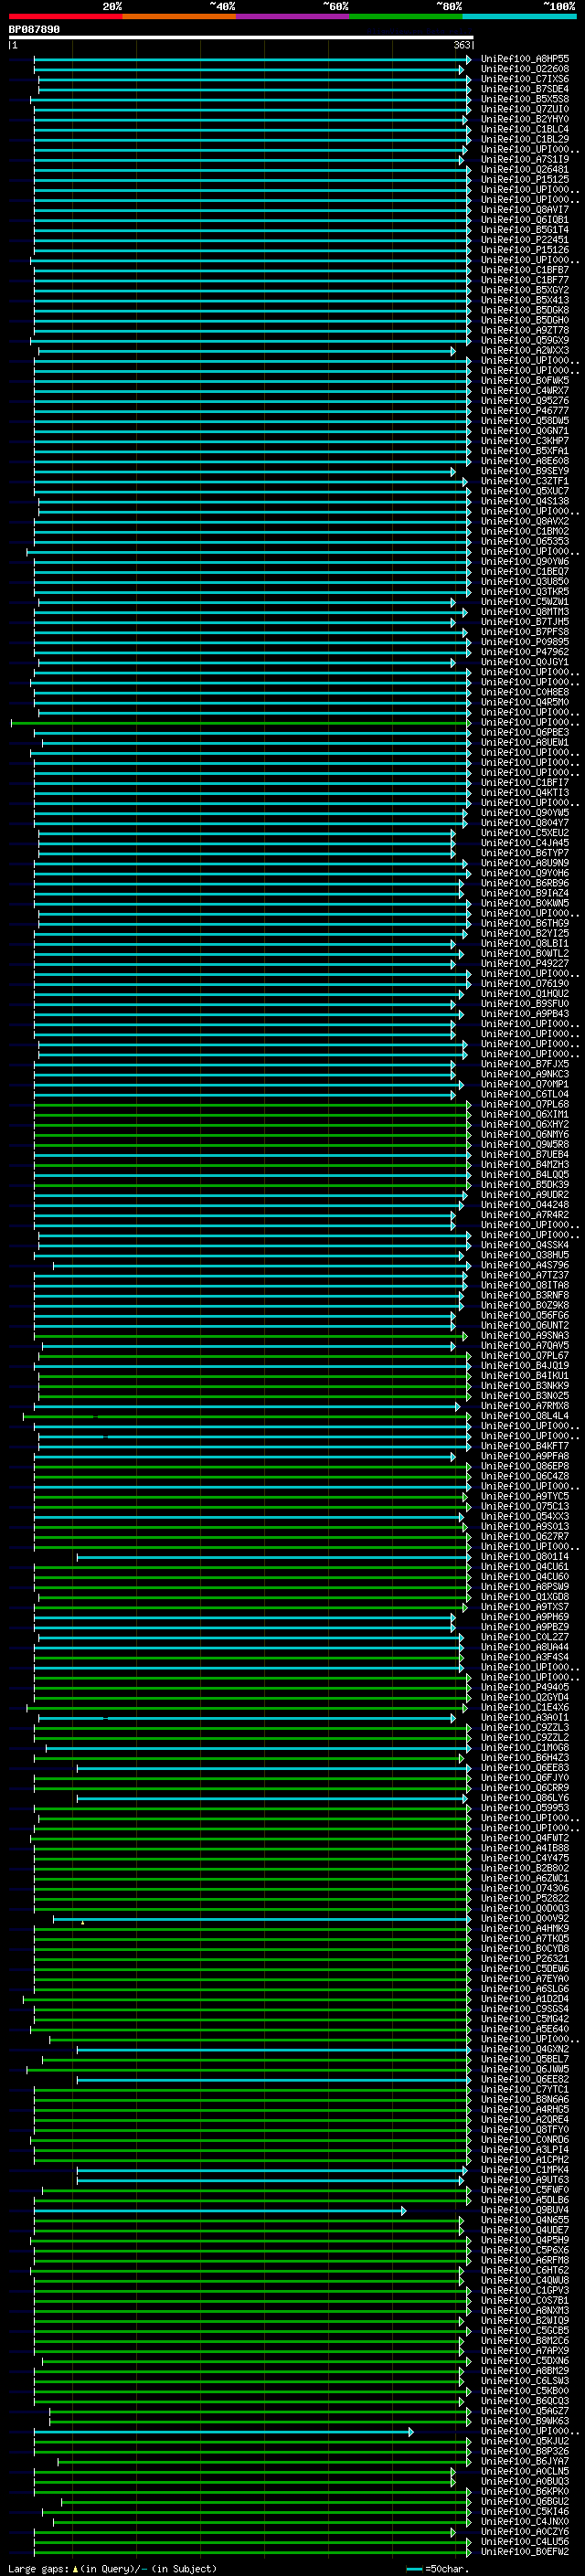
Task: Click the UniRef100_A4S796 label
Action: coord(525,1265)
